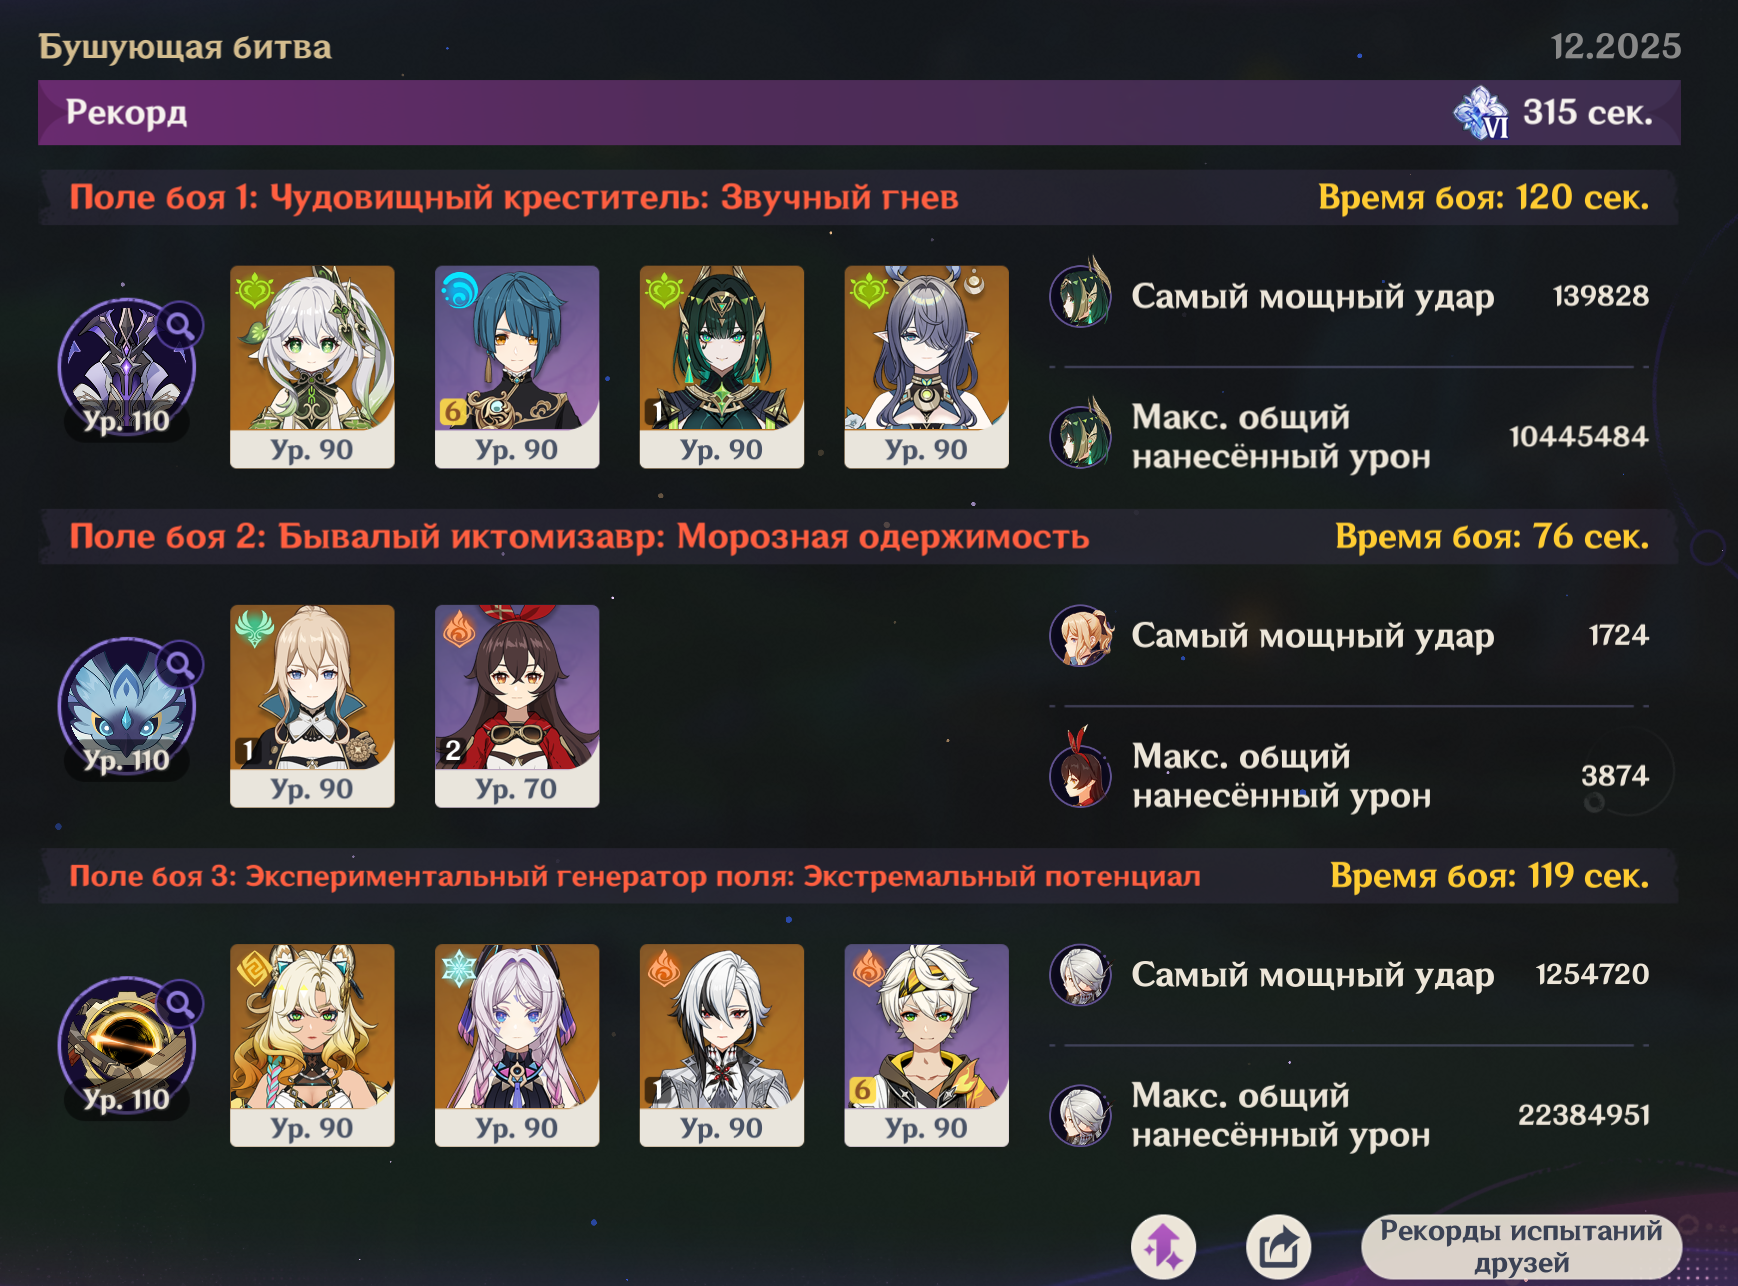1738x1286 pixels.
Task: Select the blue-haired Hydro character card
Action: (x=517, y=367)
